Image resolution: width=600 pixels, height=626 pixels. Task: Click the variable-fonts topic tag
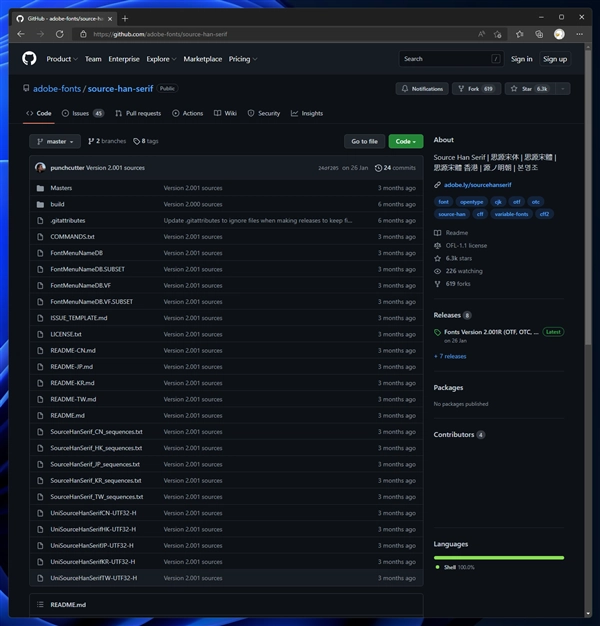click(511, 214)
